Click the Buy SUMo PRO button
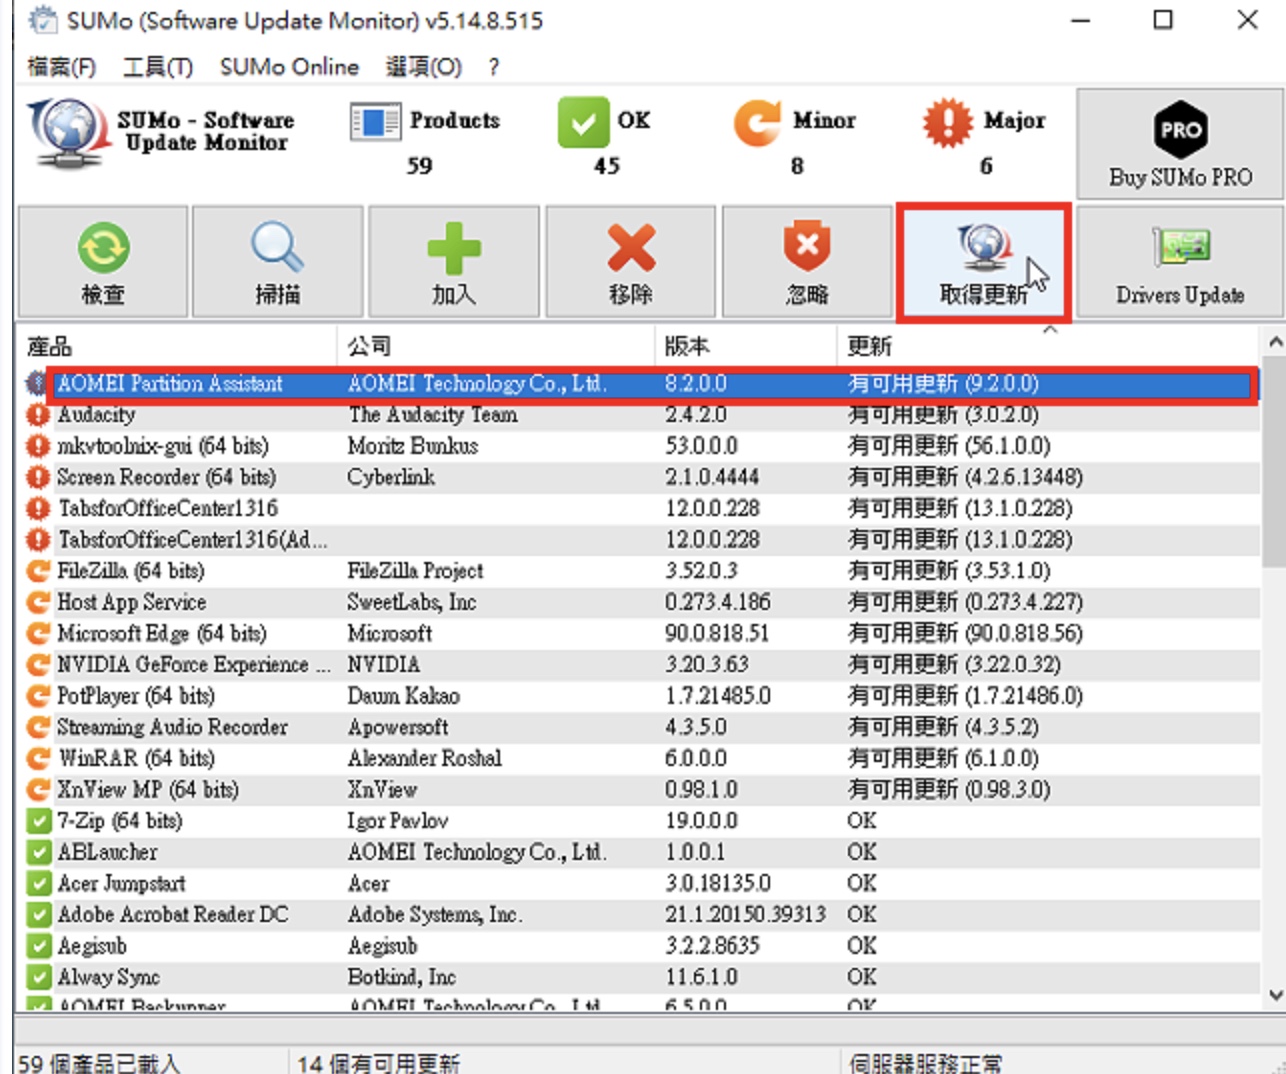The width and height of the screenshot is (1286, 1074). 1180,143
